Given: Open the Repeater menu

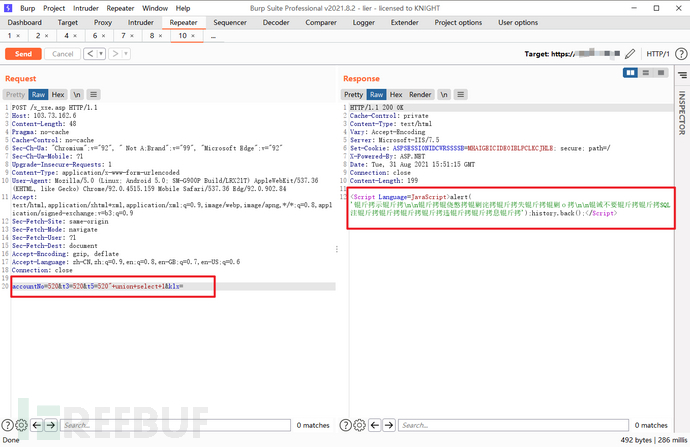Looking at the screenshot, I should 120,8.
